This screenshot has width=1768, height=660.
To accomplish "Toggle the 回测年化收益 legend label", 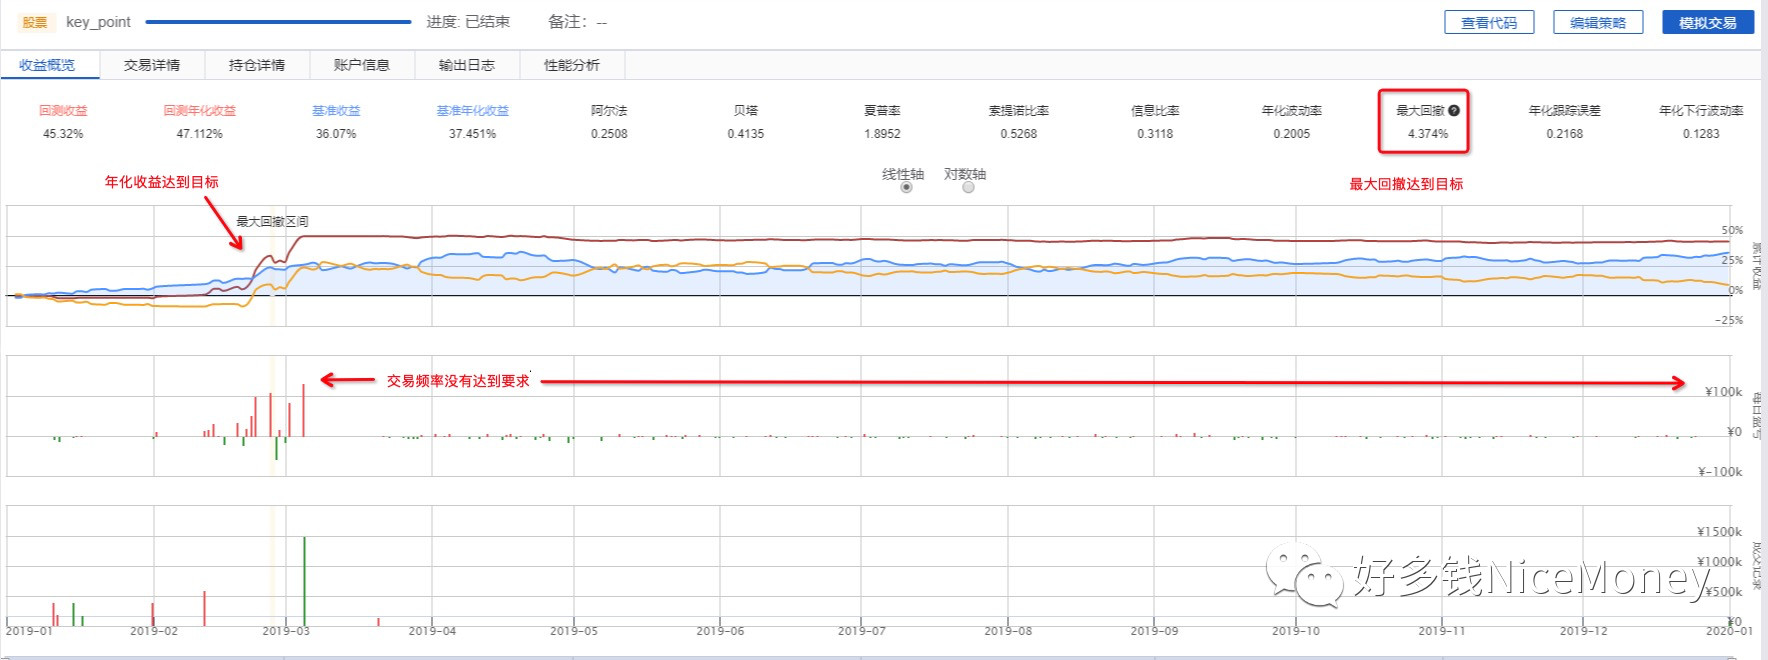I will coord(200,111).
